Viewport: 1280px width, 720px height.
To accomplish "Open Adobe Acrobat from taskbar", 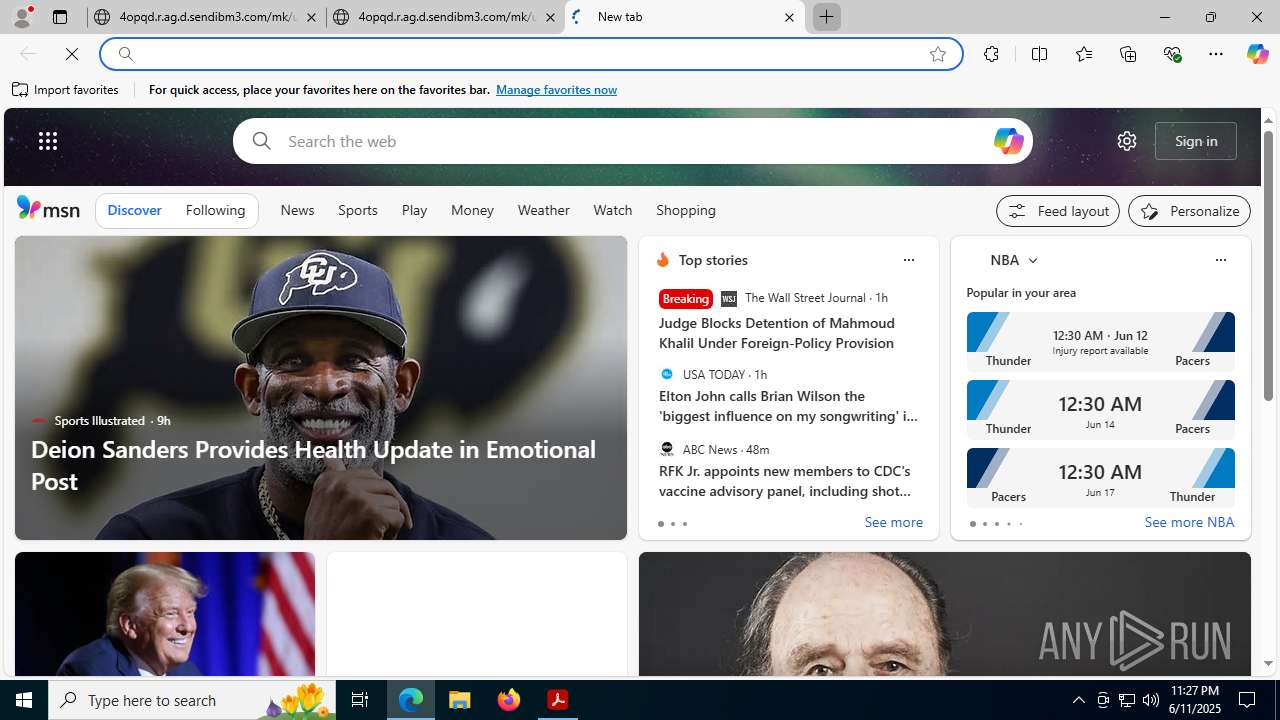I will click(x=558, y=700).
